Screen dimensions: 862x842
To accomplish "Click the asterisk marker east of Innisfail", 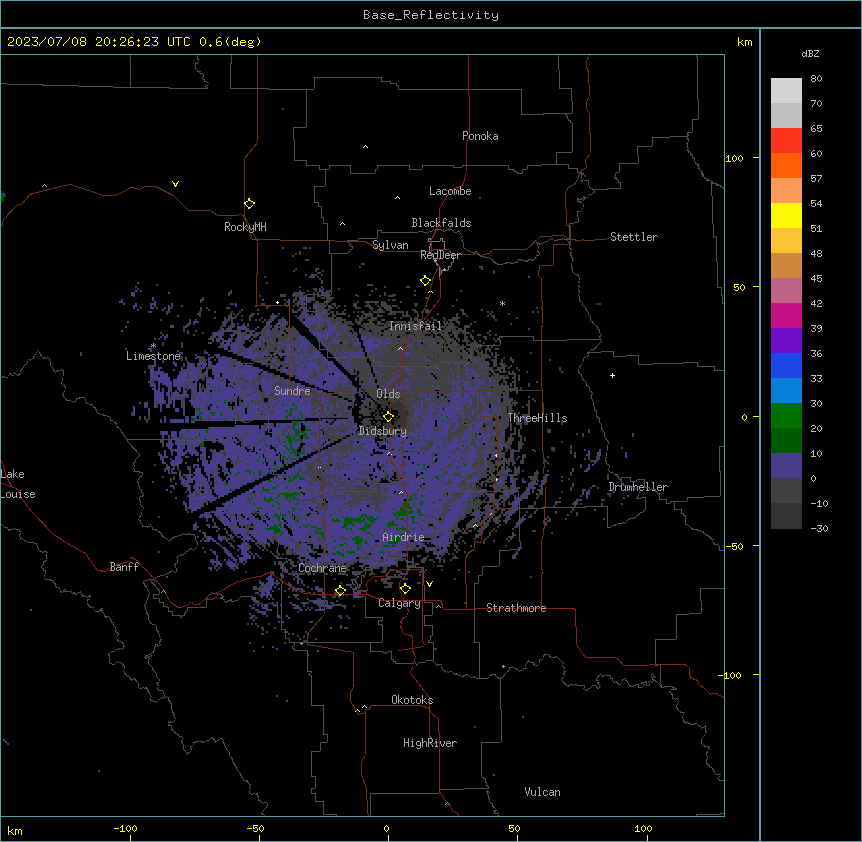I will (x=502, y=303).
